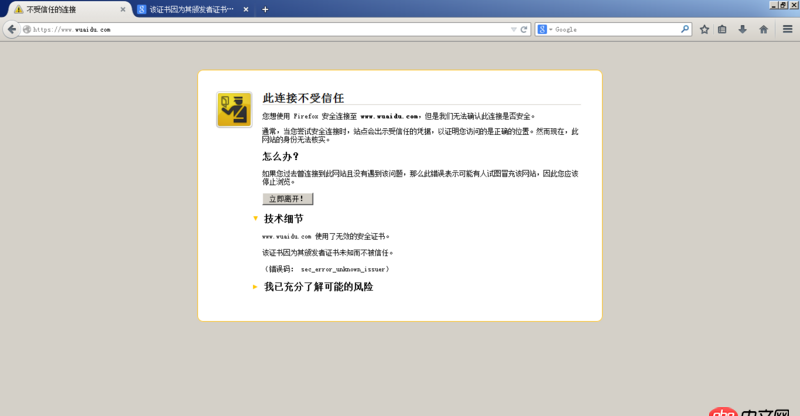Open the Firefox hamburger menu
The width and height of the screenshot is (800, 416).
tap(787, 29)
